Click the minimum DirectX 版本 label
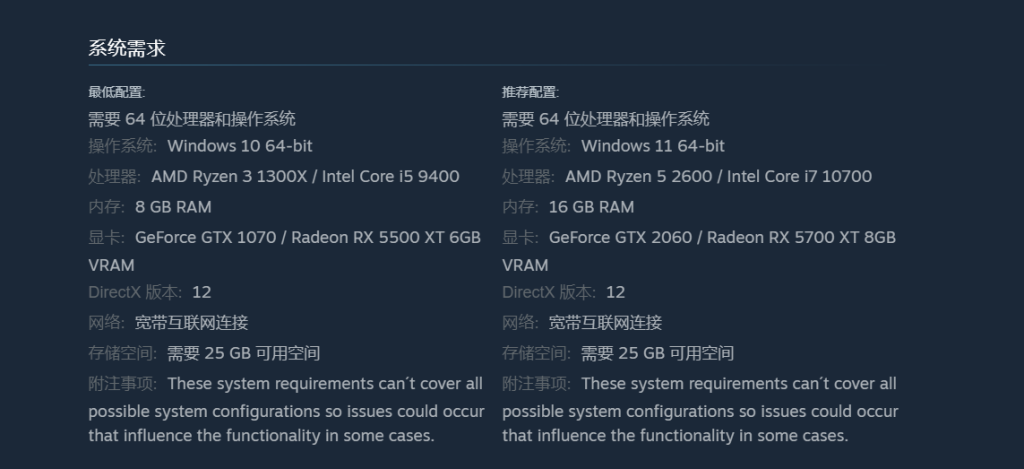 tap(135, 292)
